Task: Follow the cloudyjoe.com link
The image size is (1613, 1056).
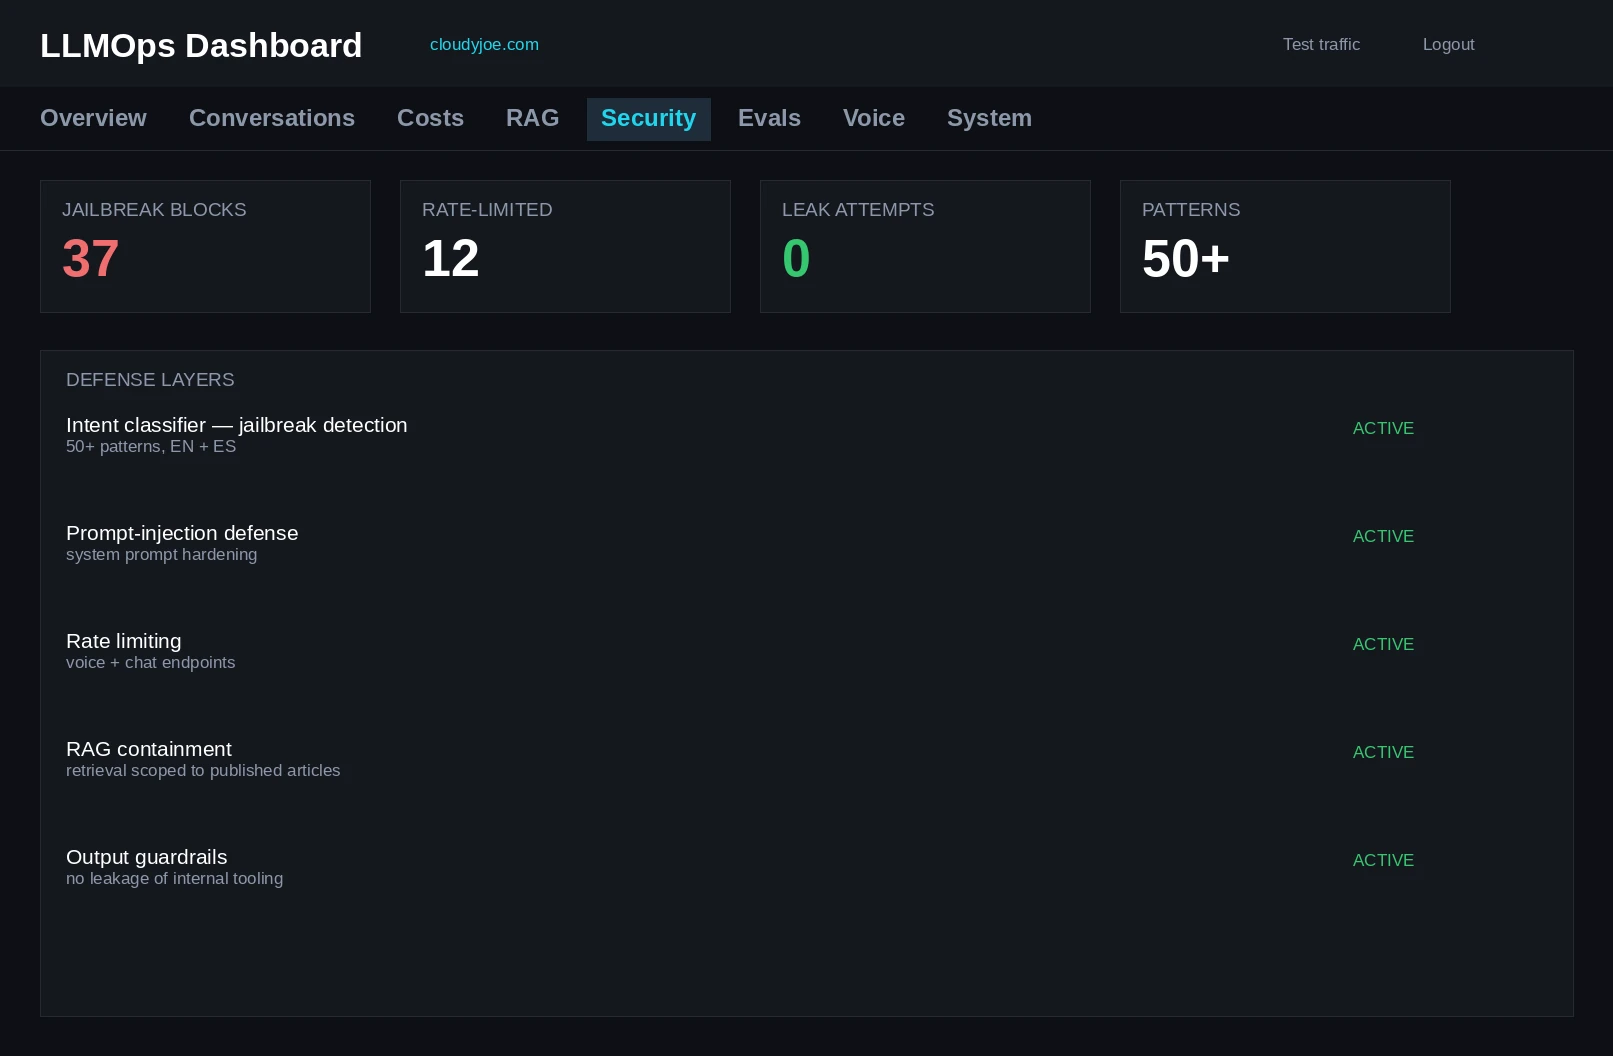Action: [484, 44]
